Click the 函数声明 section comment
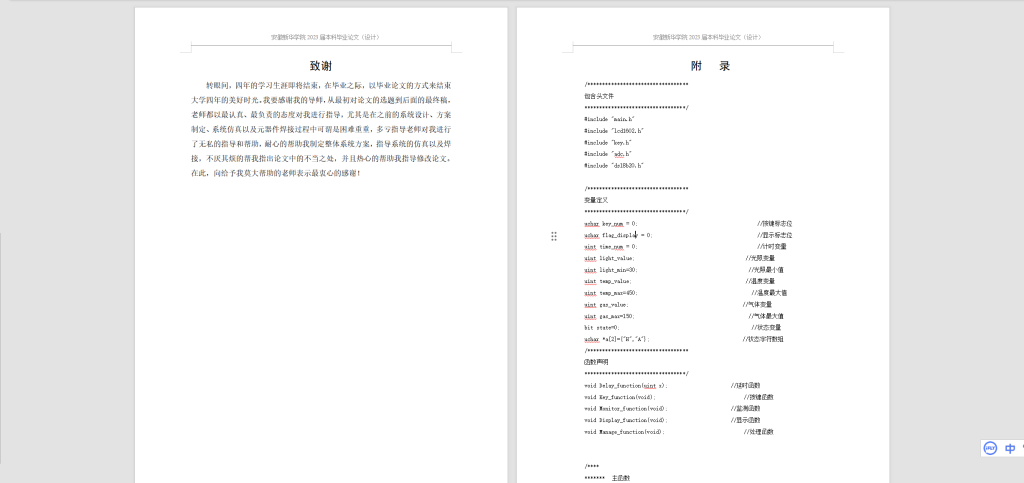 596,362
